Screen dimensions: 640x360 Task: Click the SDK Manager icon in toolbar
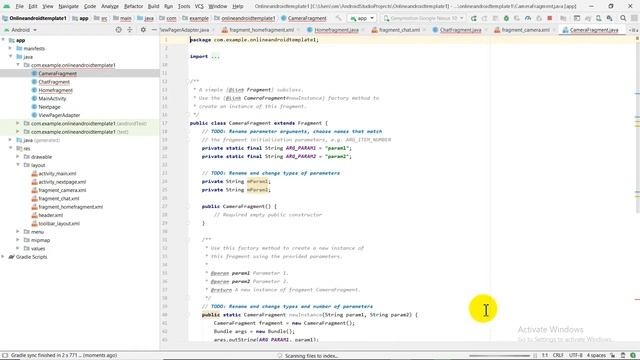tap(609, 18)
